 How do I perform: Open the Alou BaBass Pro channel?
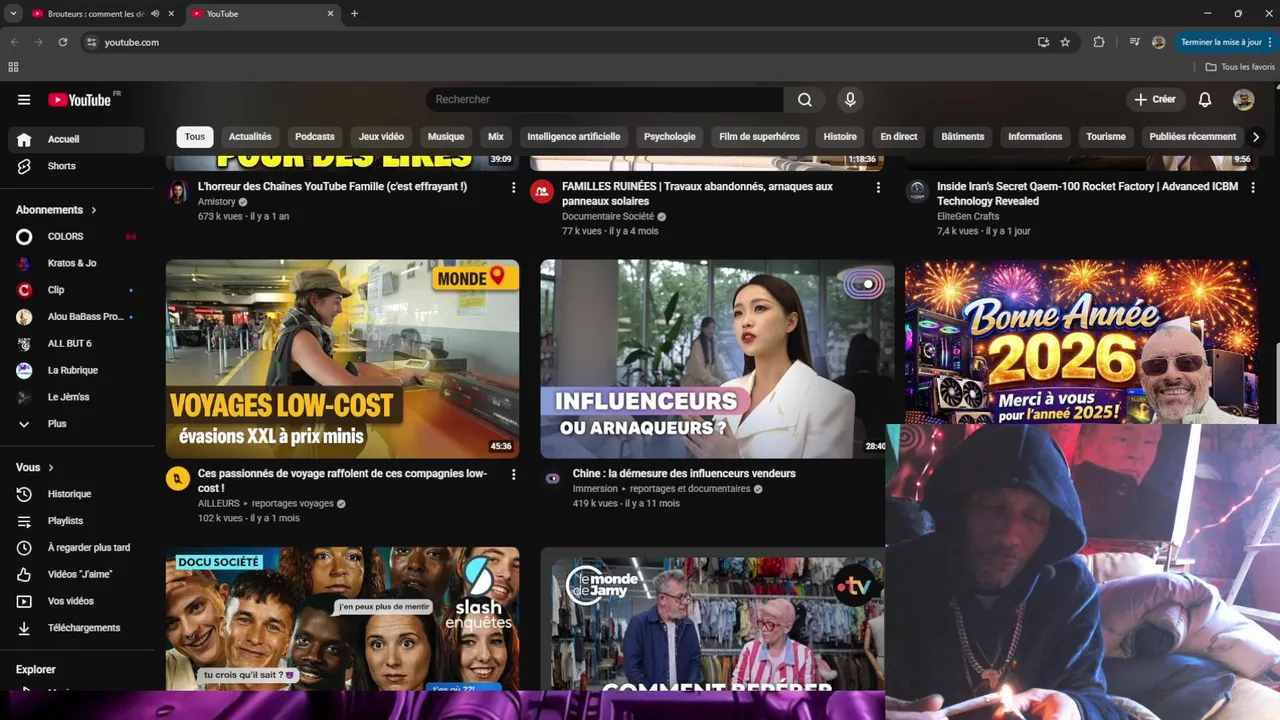click(x=76, y=316)
